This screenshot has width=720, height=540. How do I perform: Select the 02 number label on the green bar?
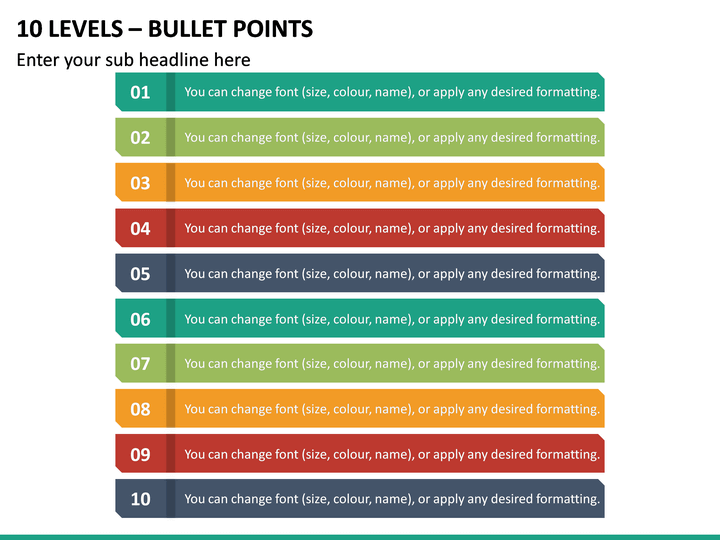pos(140,137)
